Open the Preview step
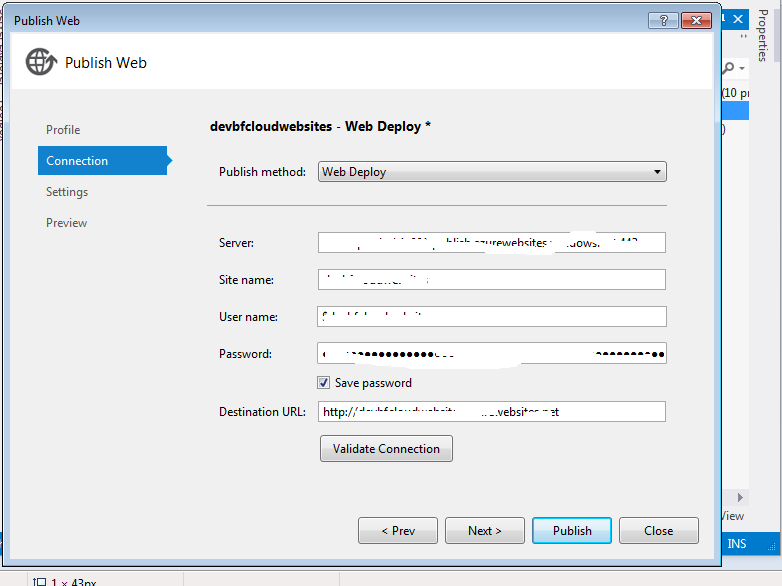782x586 pixels. click(x=66, y=223)
